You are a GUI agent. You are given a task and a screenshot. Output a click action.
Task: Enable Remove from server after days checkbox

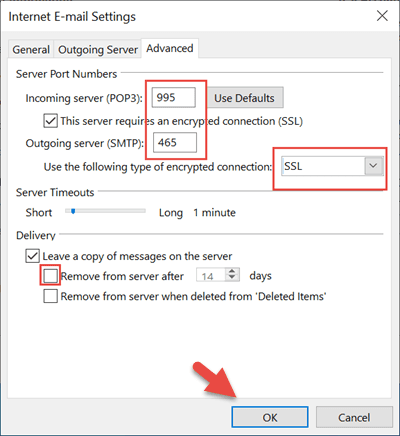click(x=50, y=276)
